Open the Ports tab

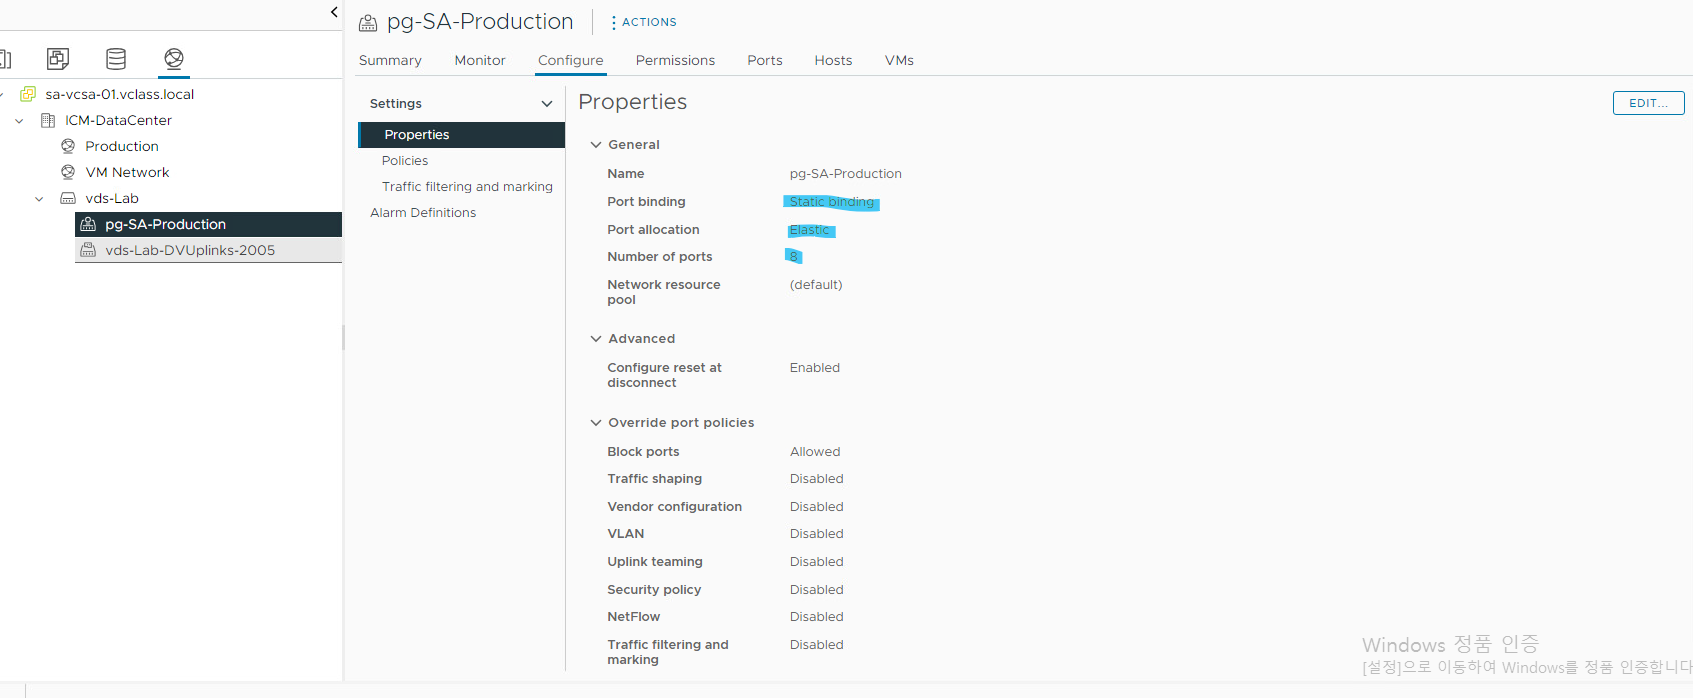(765, 60)
